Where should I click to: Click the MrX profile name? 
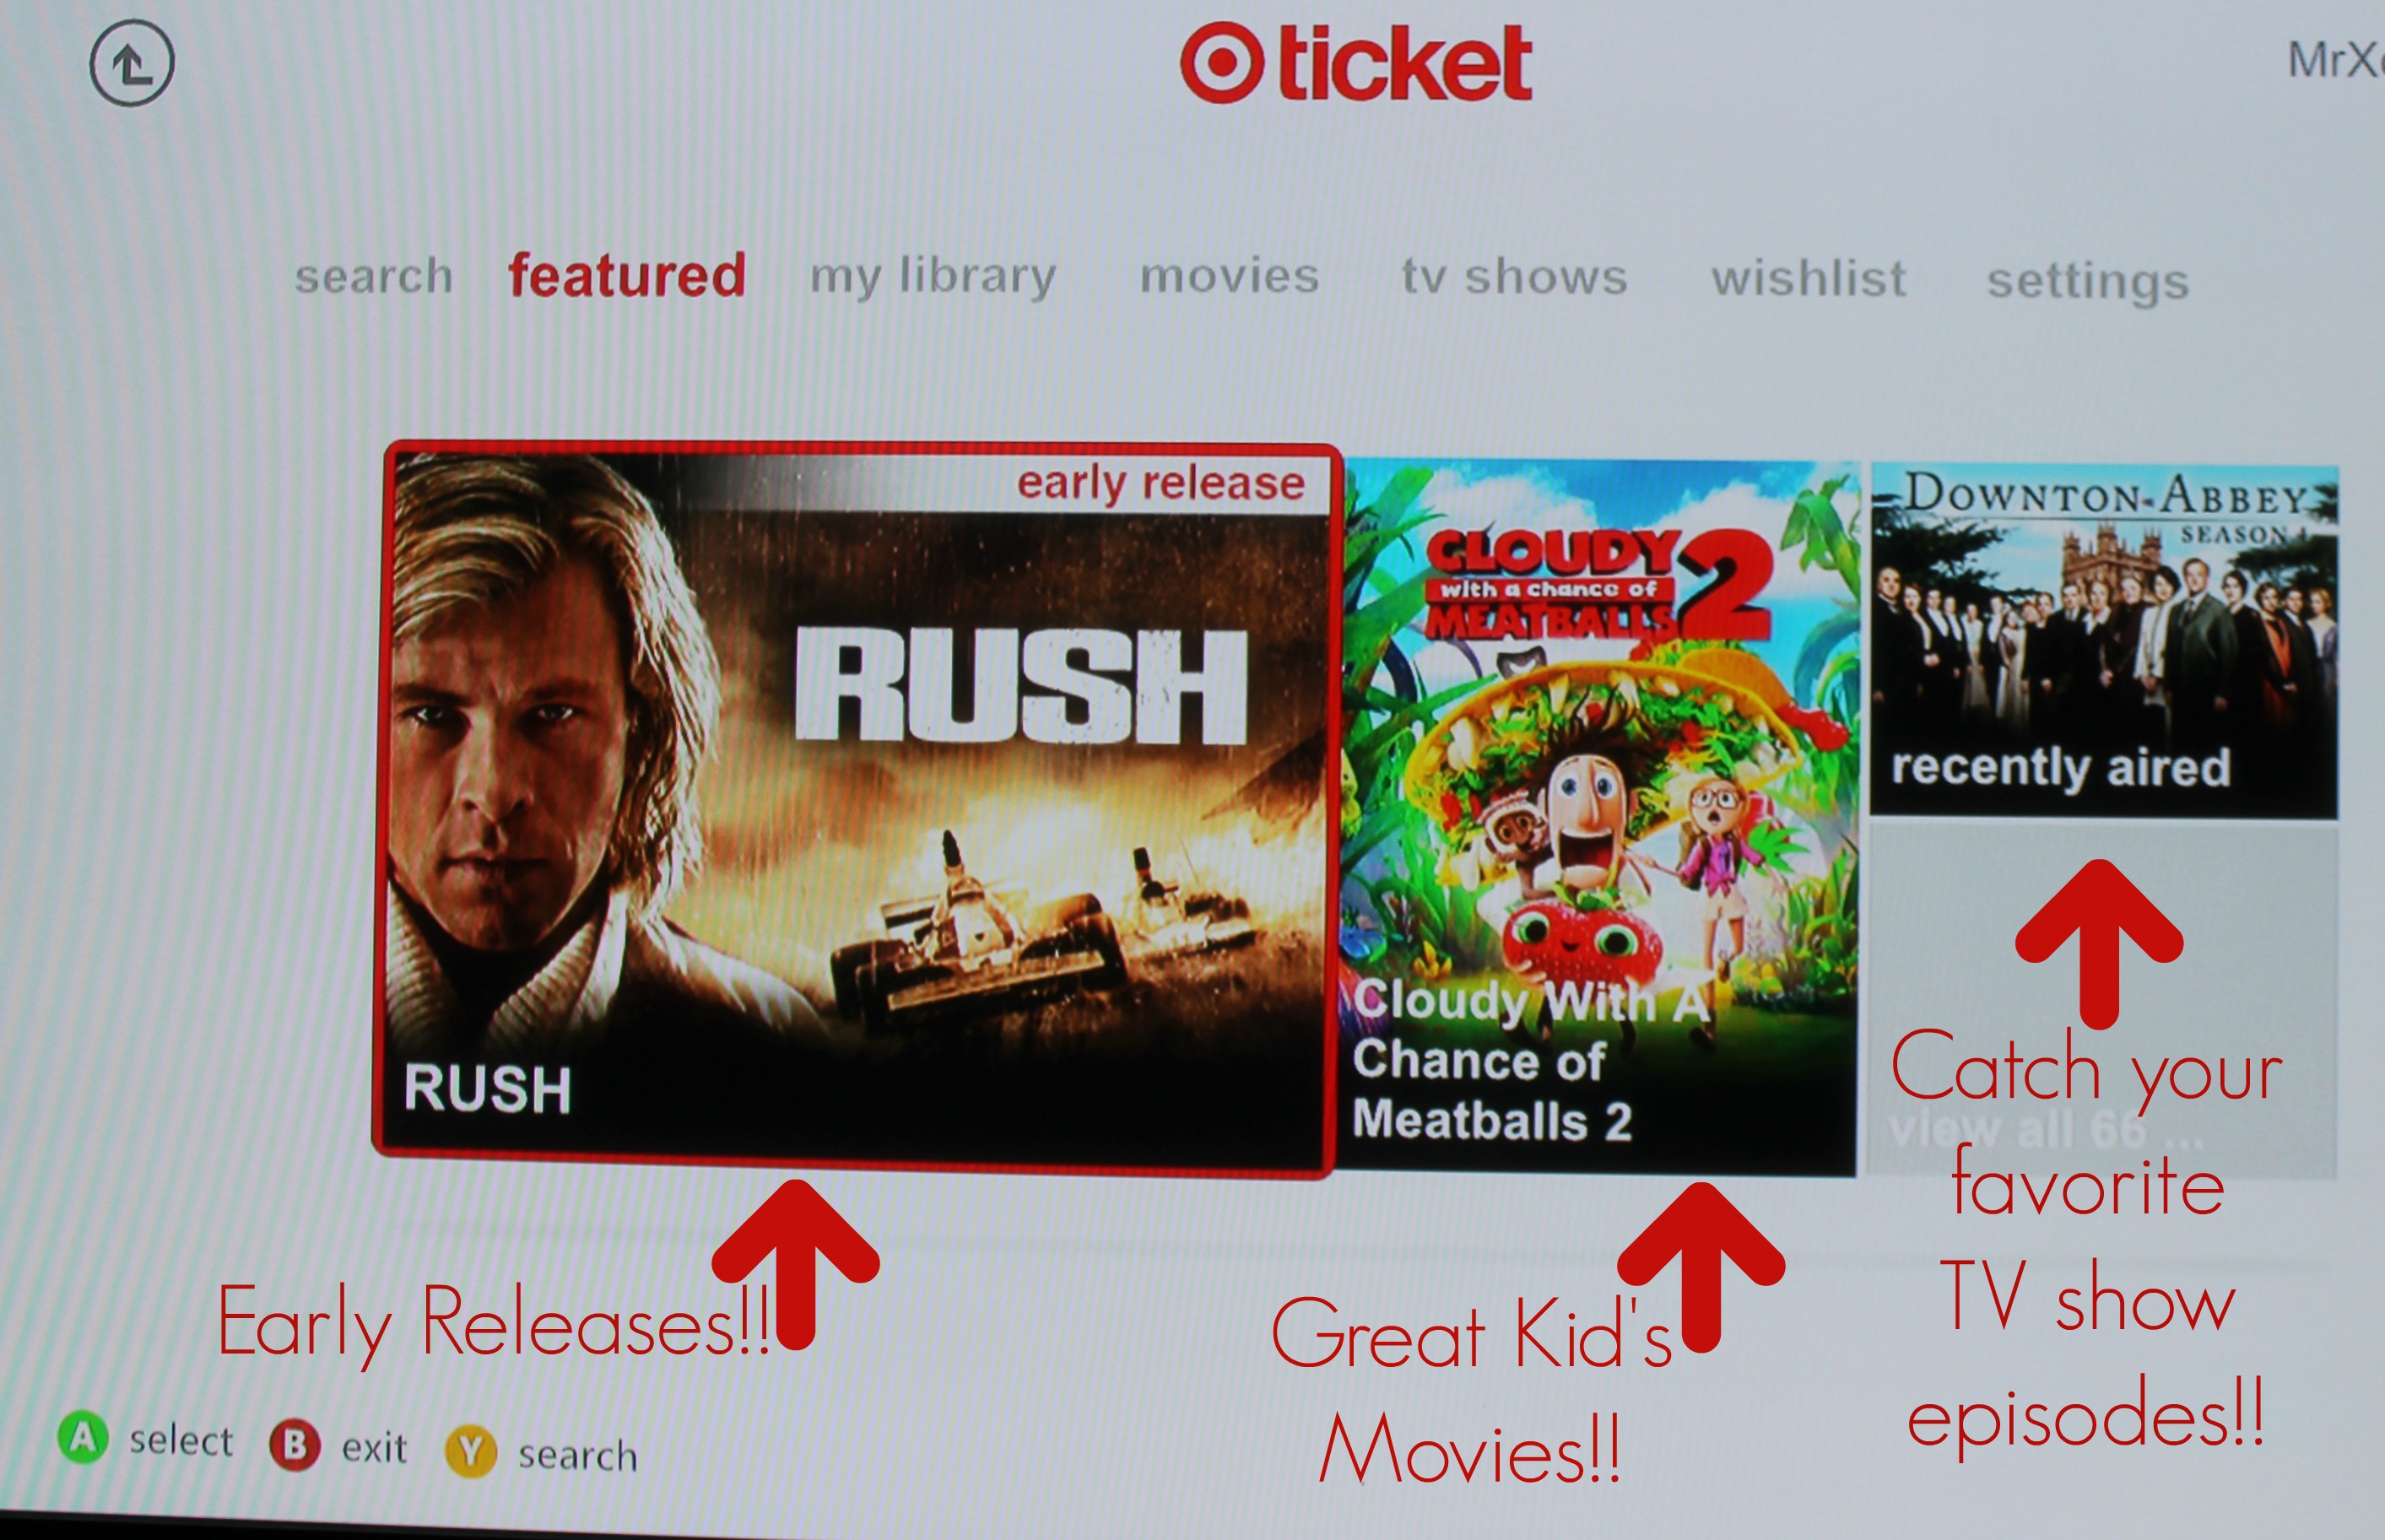(x=2336, y=61)
